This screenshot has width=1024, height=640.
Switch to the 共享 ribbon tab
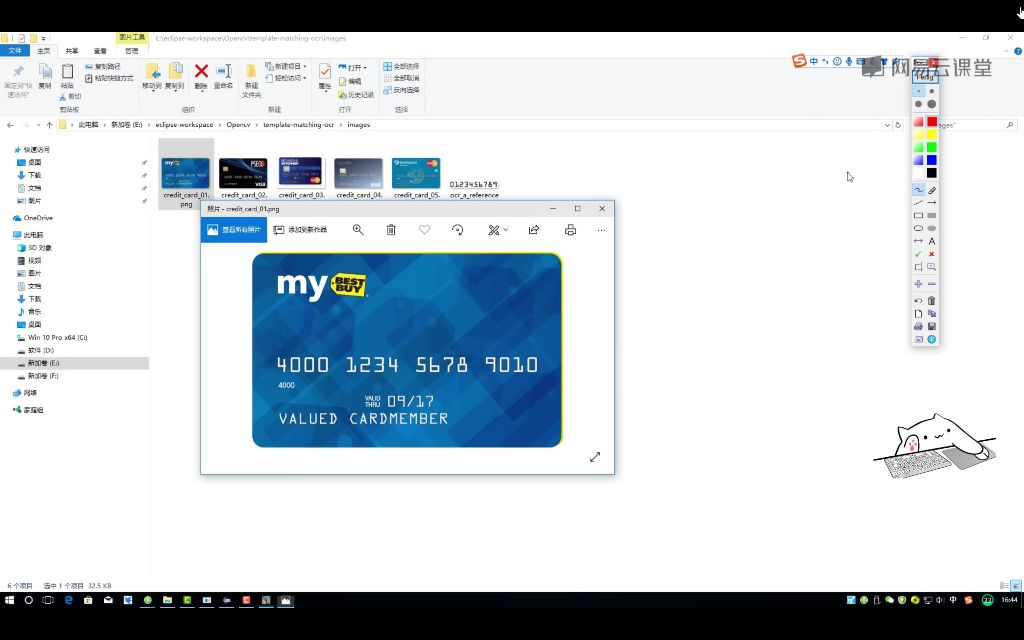(x=72, y=51)
